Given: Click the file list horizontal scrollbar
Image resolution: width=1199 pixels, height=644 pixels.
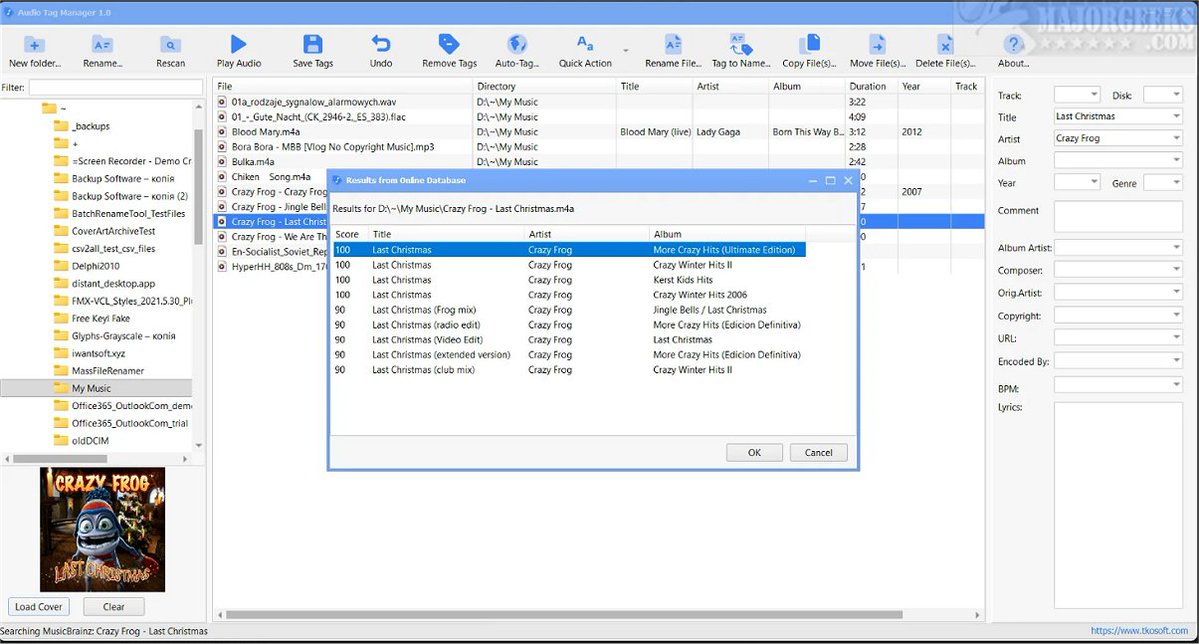Looking at the screenshot, I should pos(564,615).
